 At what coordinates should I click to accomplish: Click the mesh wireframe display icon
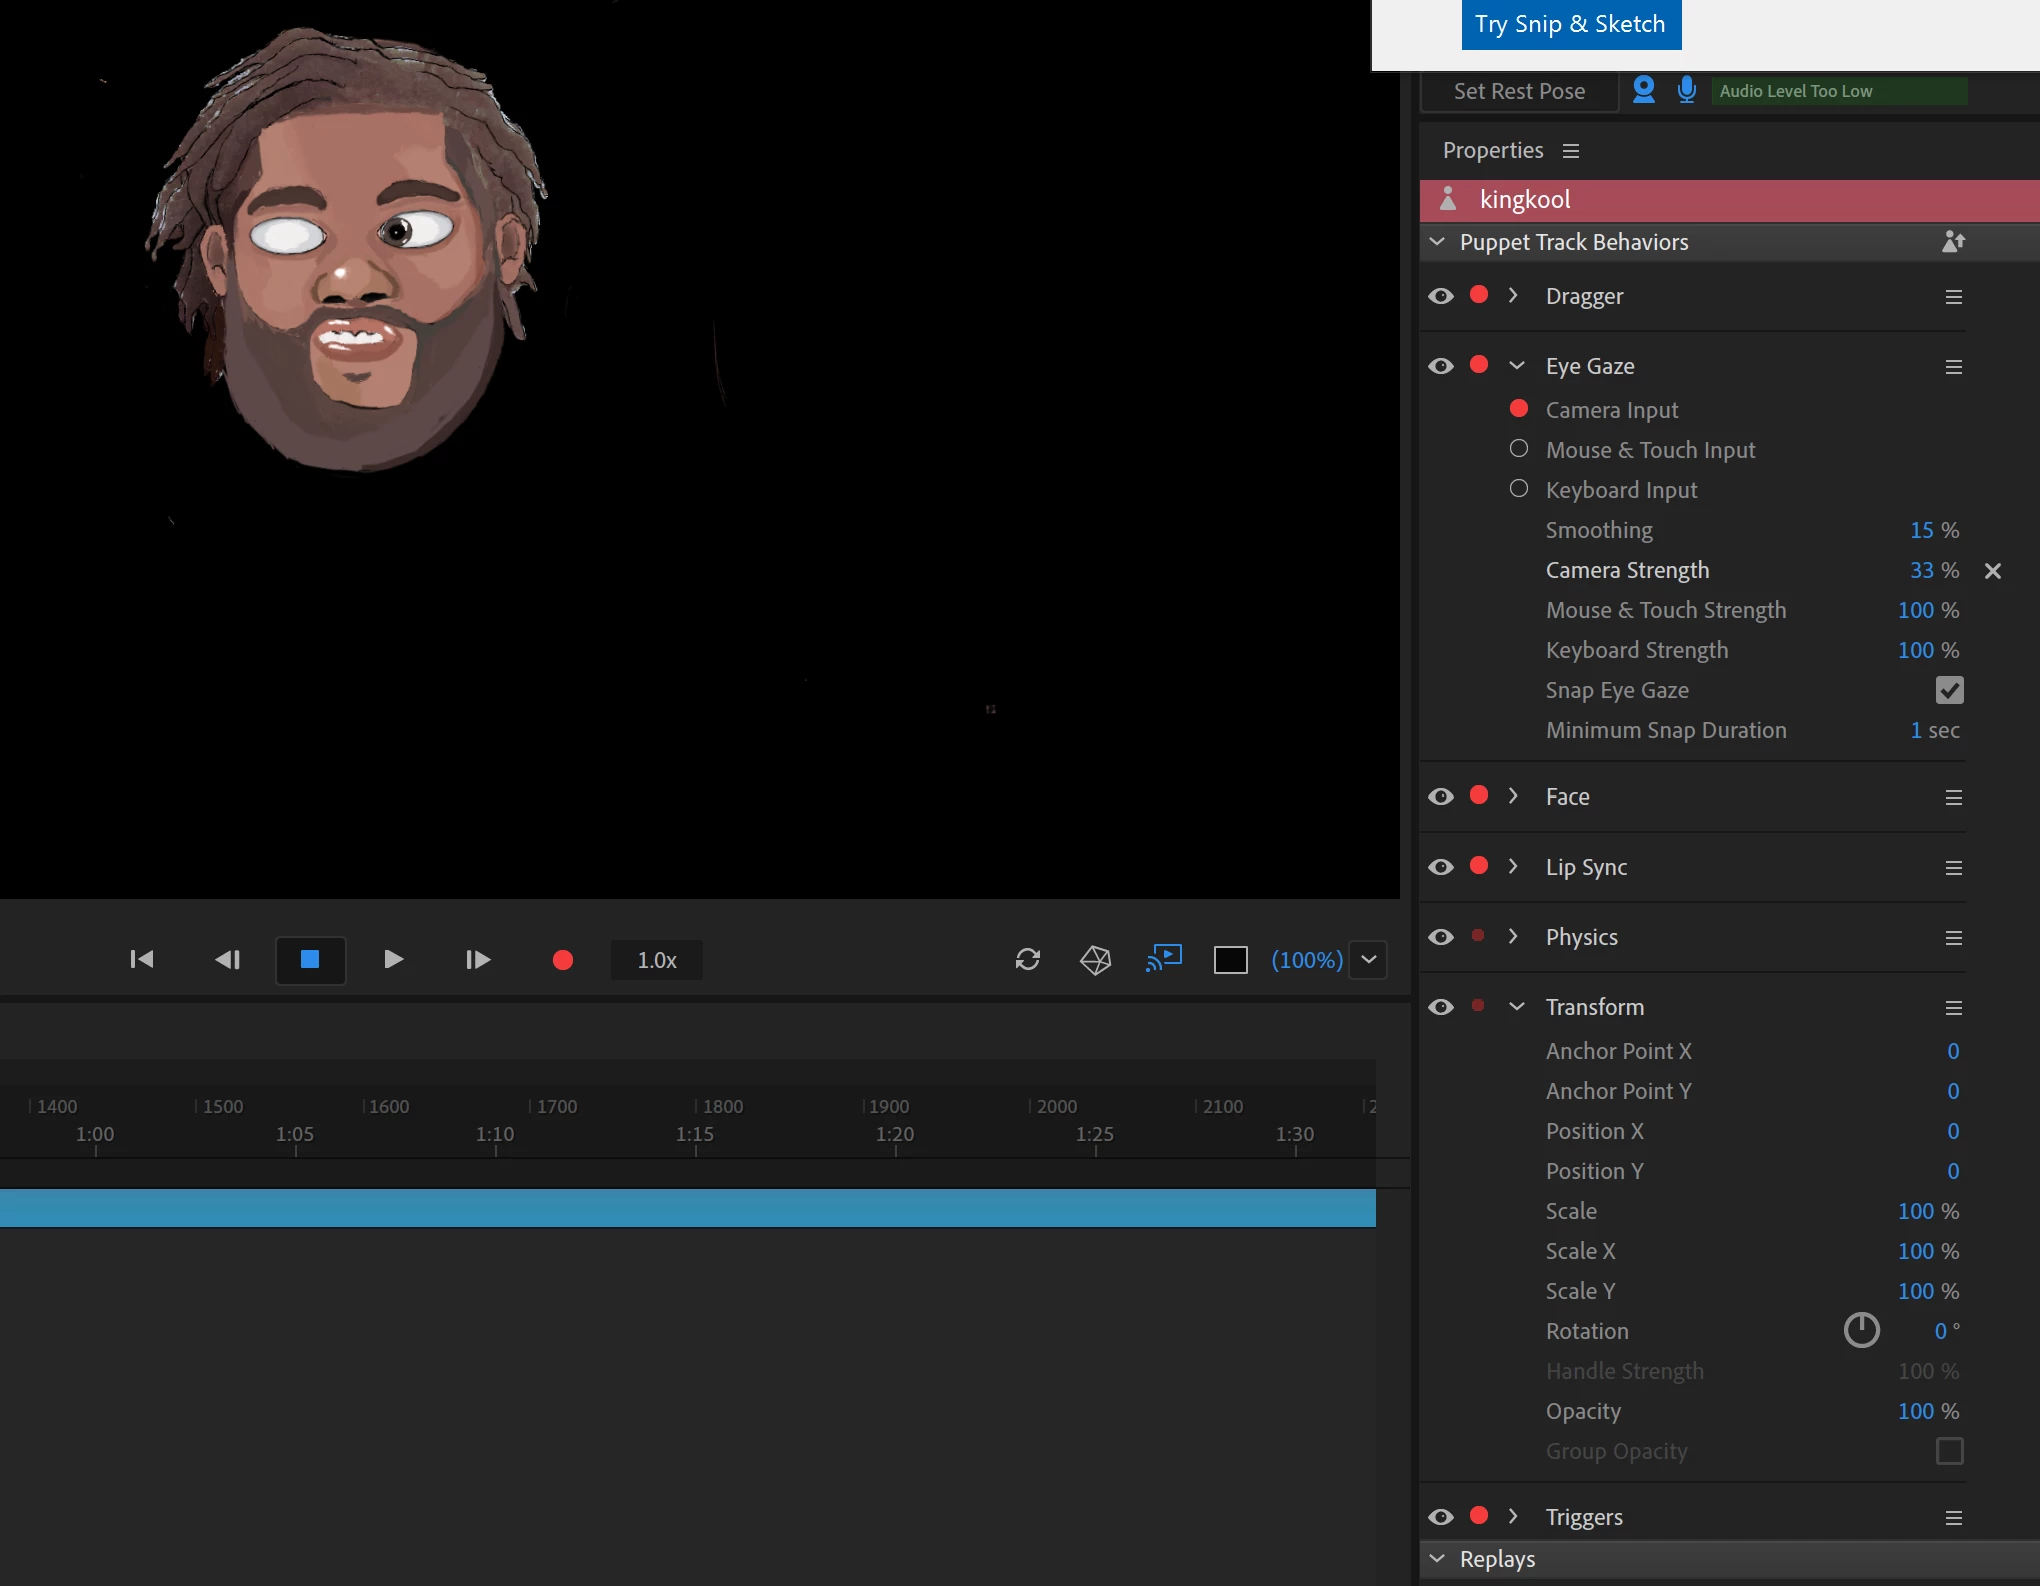[1095, 960]
